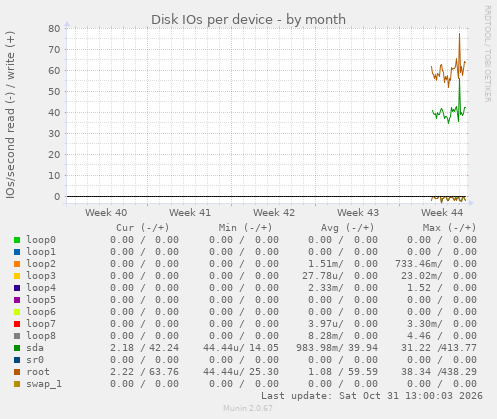Click the 'Munin 2.0.67' footer text
The width and height of the screenshot is (497, 419).
click(248, 408)
